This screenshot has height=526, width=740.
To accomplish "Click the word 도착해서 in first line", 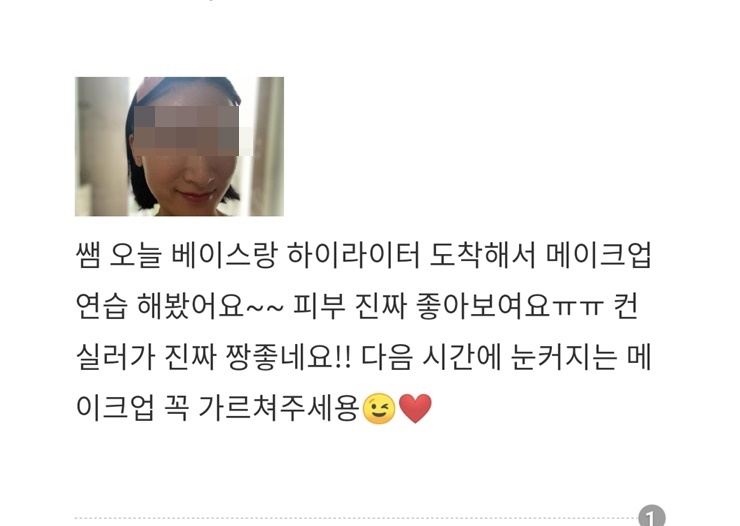I will 482,255.
